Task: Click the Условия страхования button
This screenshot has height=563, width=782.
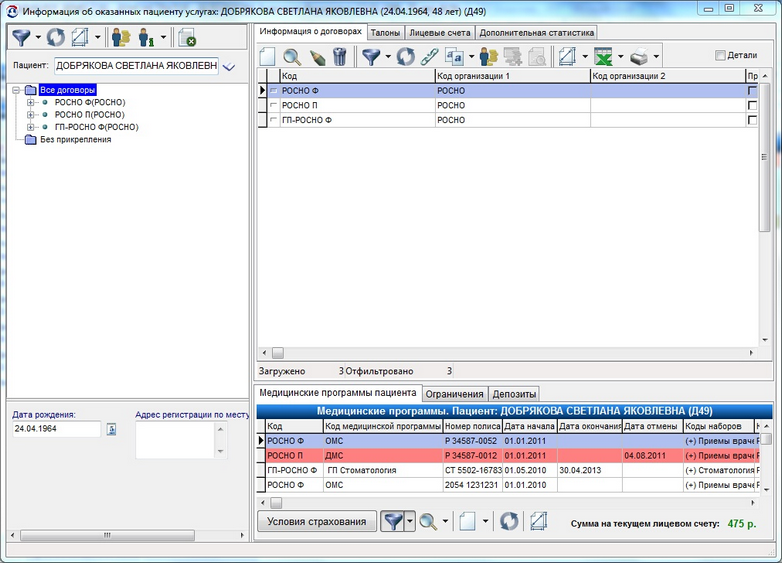Action: click(317, 522)
